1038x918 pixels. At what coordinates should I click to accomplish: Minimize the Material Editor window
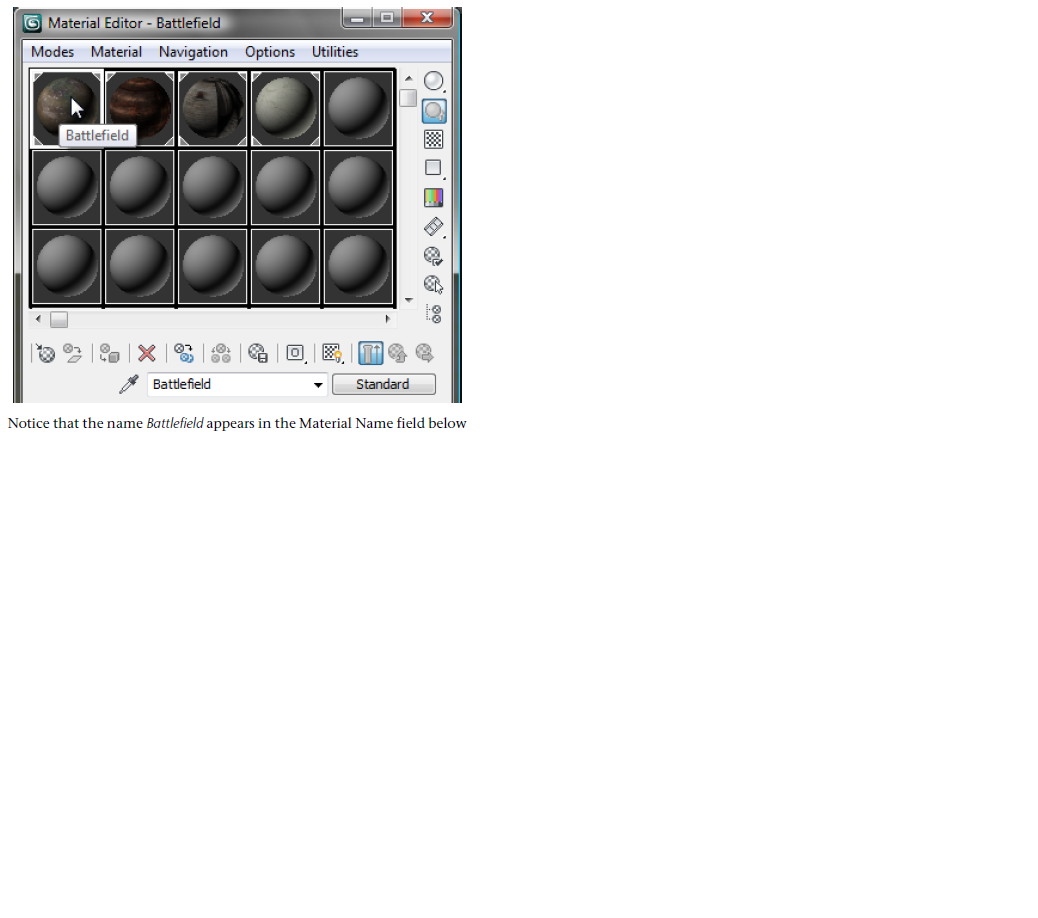pos(357,18)
